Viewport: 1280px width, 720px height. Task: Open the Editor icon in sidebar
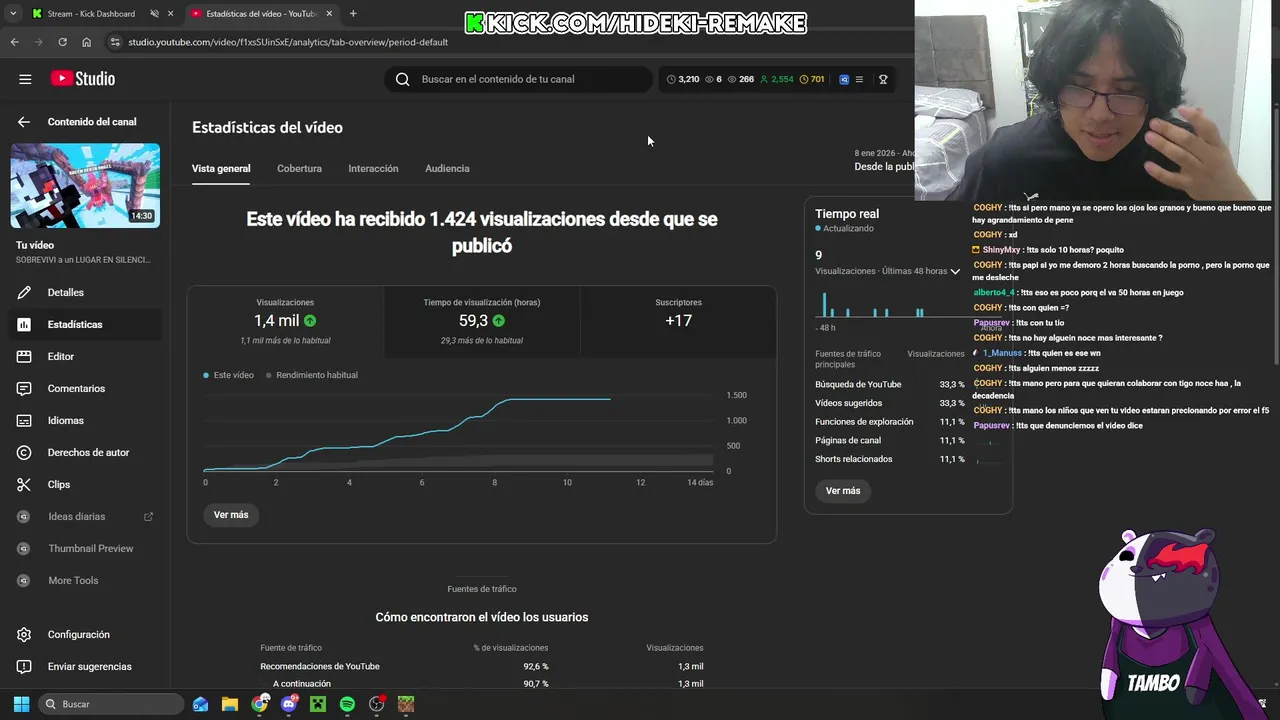coord(24,357)
